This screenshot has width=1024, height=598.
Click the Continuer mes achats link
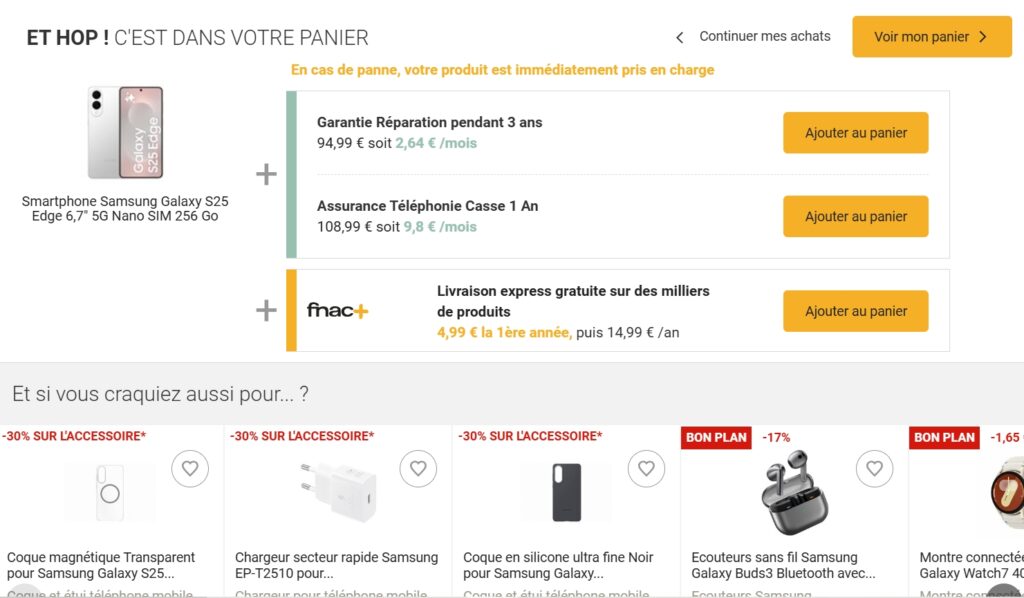[x=764, y=36]
